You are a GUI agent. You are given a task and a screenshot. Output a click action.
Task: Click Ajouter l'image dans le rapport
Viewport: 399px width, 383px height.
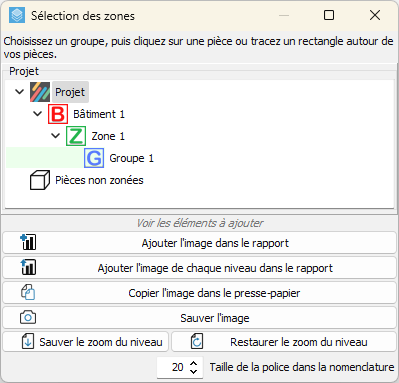pos(199,243)
